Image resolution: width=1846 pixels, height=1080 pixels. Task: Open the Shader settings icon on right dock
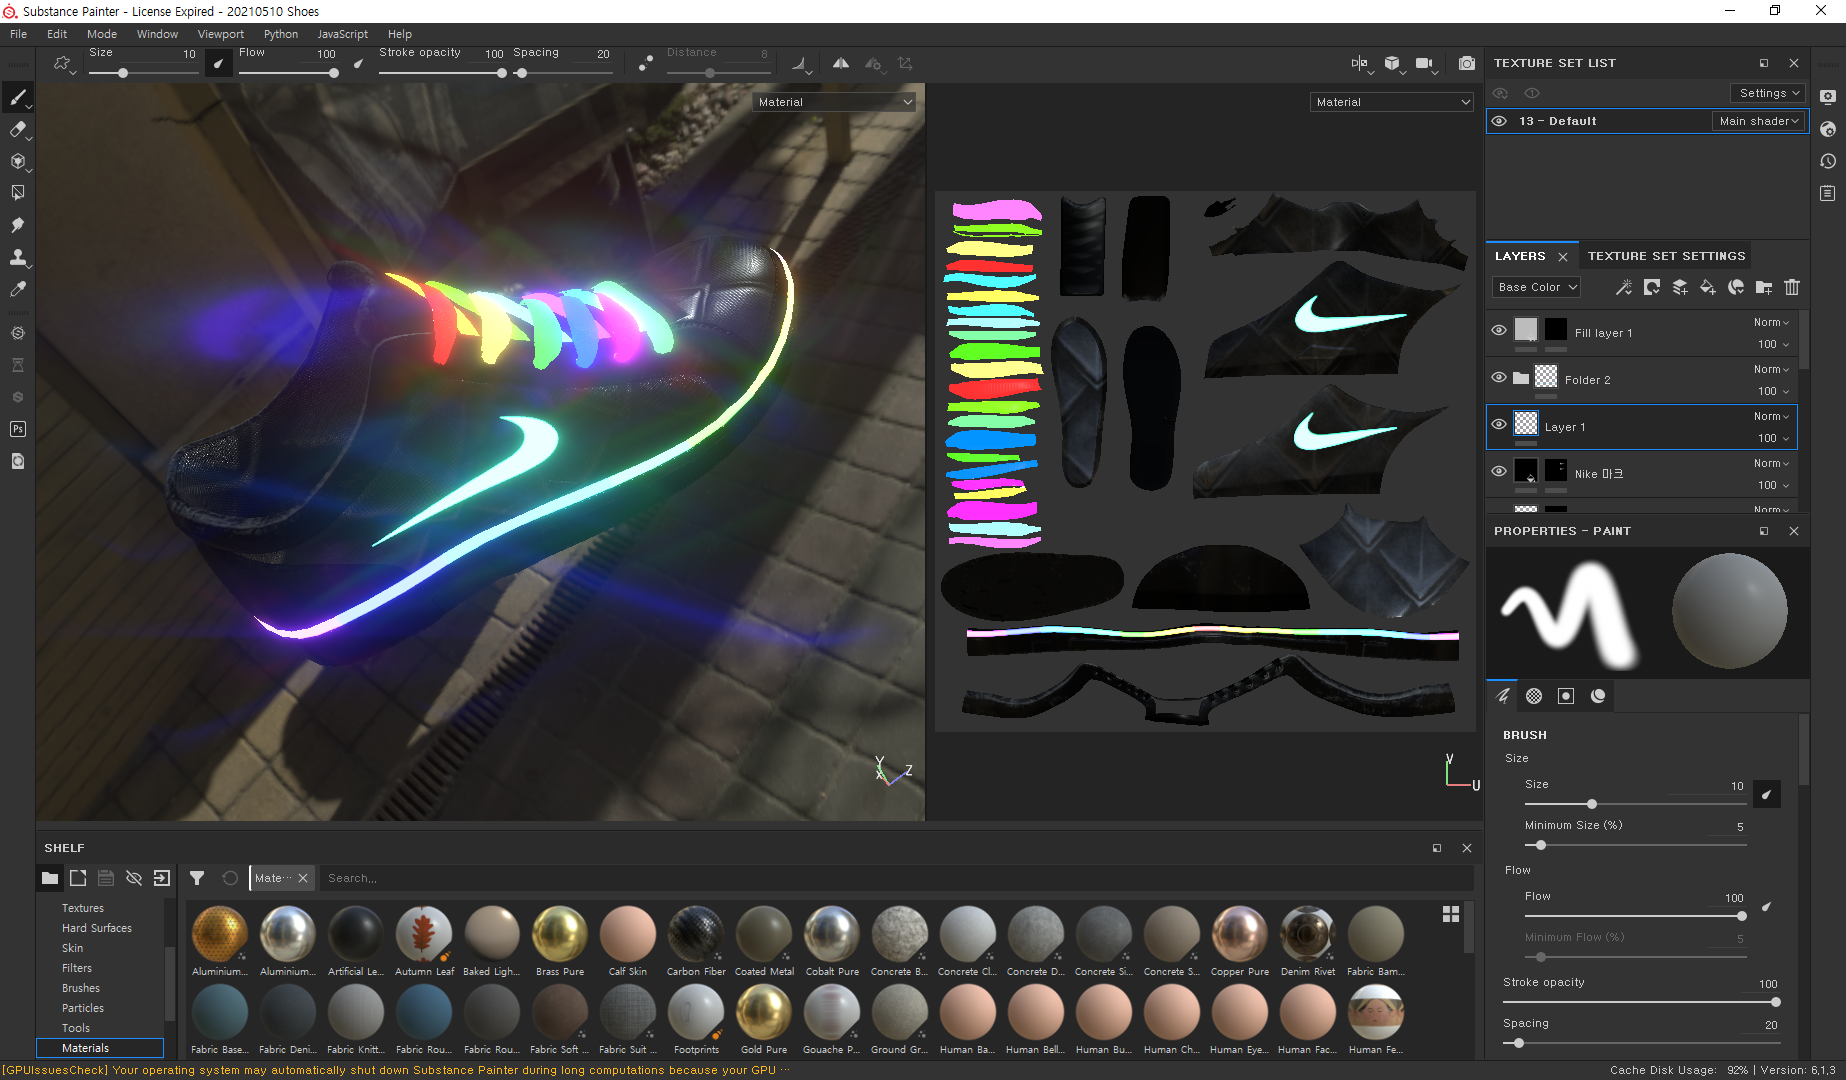click(x=1828, y=129)
